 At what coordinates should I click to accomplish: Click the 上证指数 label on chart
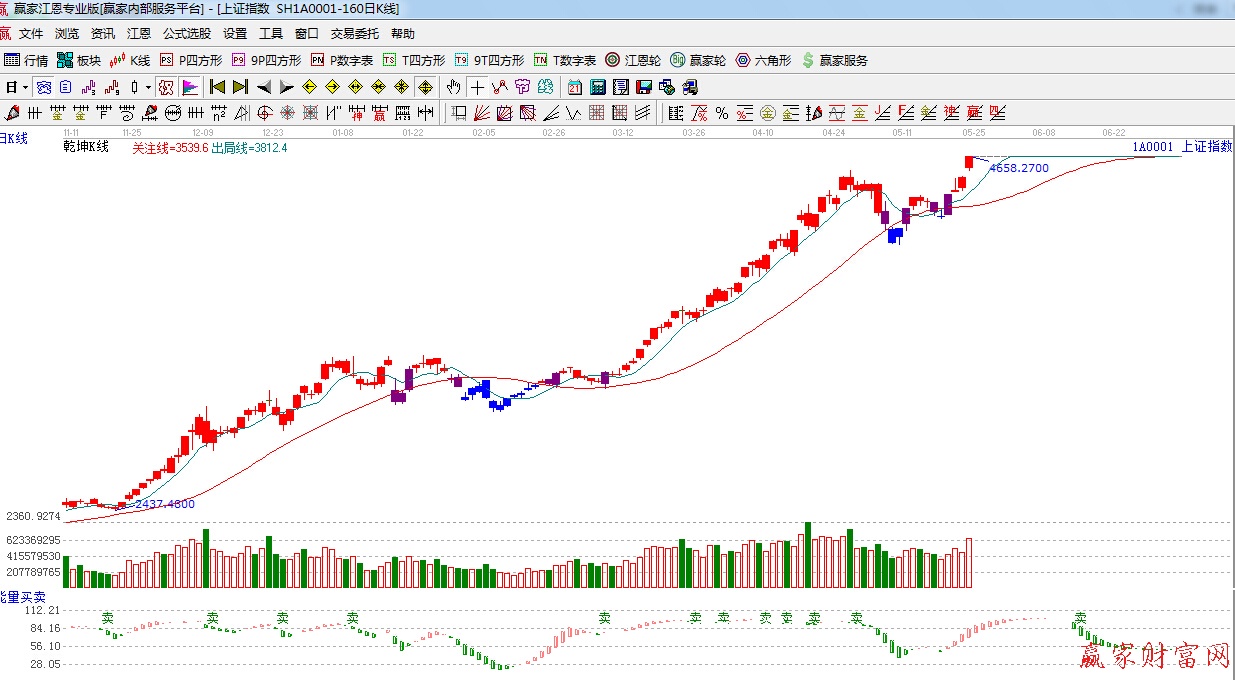click(x=1206, y=147)
